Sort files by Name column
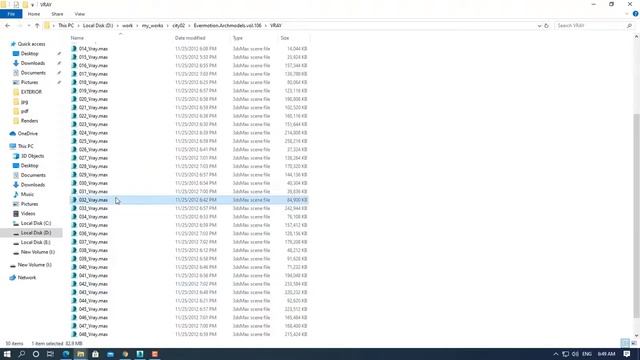Viewport: 640px width, 360px height. (77, 38)
